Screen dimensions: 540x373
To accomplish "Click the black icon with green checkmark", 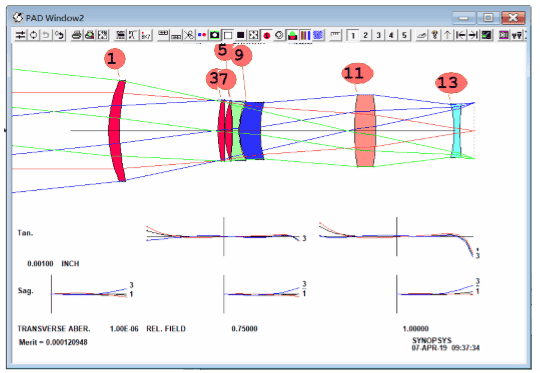I will pyautogui.click(x=486, y=35).
